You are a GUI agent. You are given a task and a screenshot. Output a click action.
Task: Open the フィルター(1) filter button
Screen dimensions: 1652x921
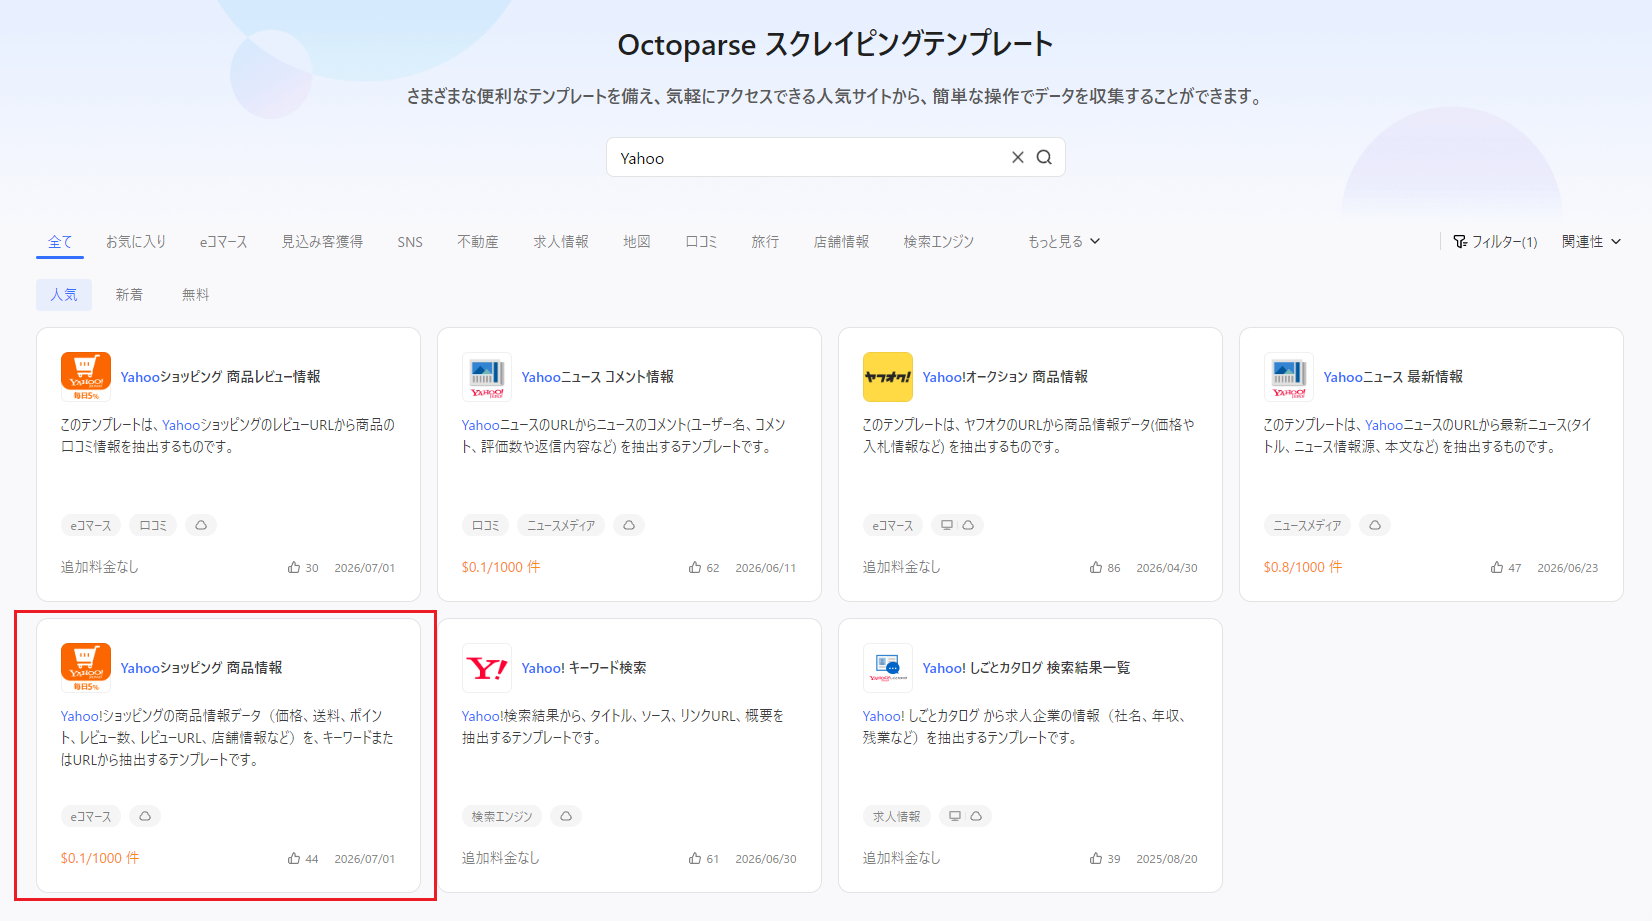[x=1495, y=242]
